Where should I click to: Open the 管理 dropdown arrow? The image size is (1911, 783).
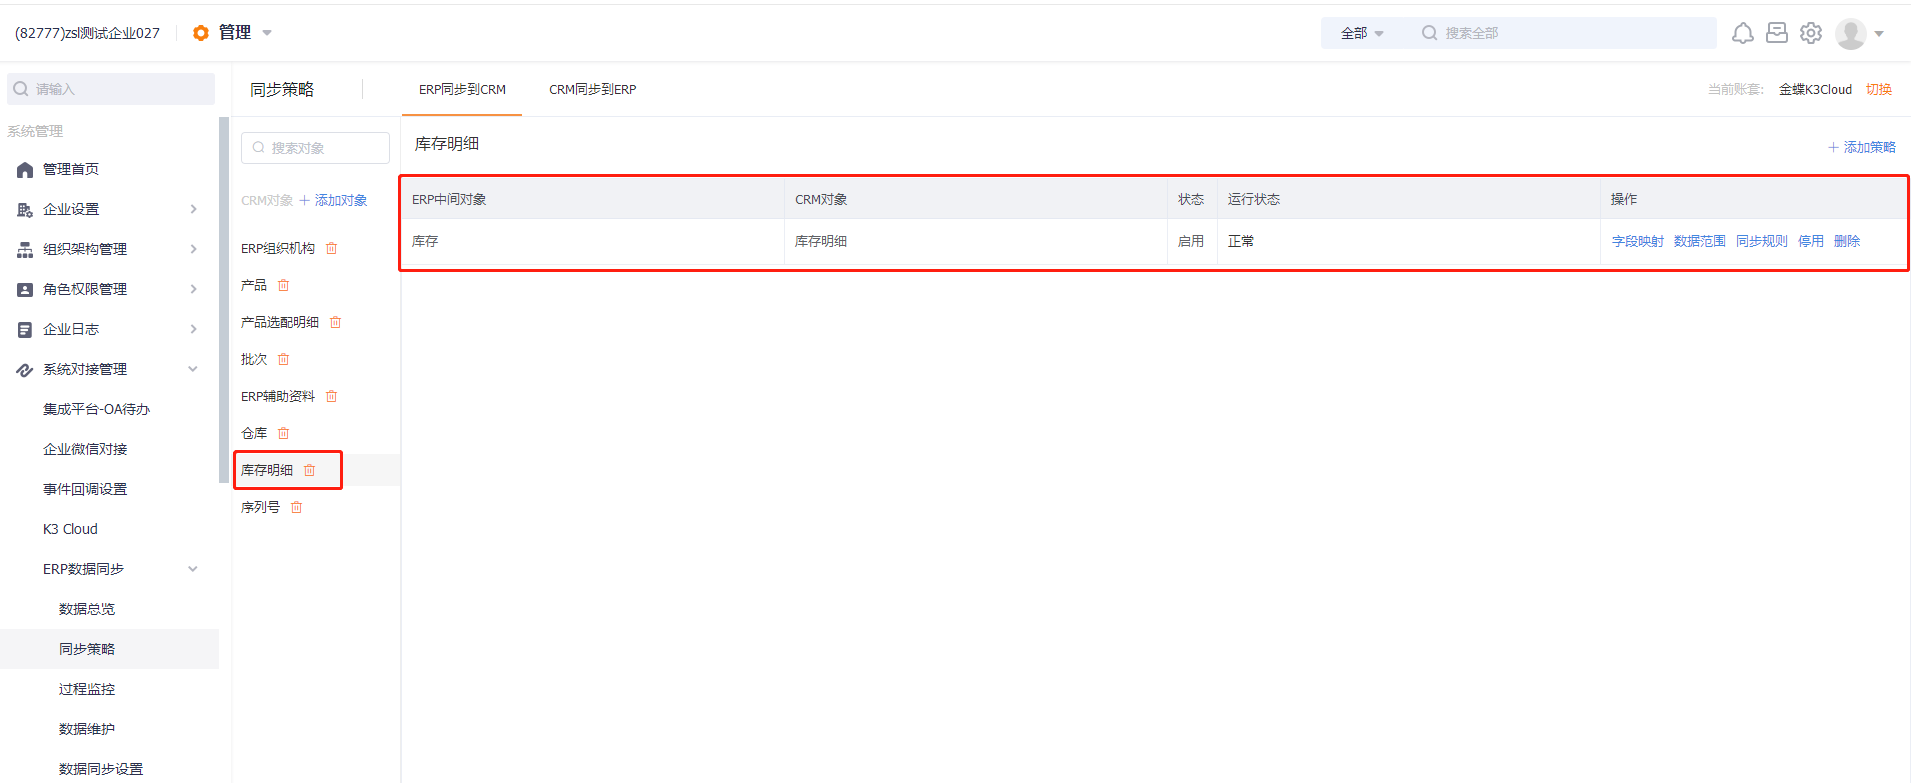[x=267, y=33]
